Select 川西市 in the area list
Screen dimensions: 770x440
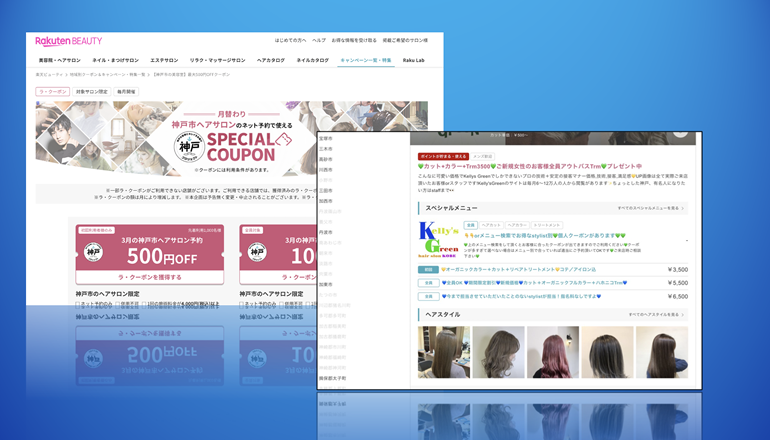click(x=326, y=170)
